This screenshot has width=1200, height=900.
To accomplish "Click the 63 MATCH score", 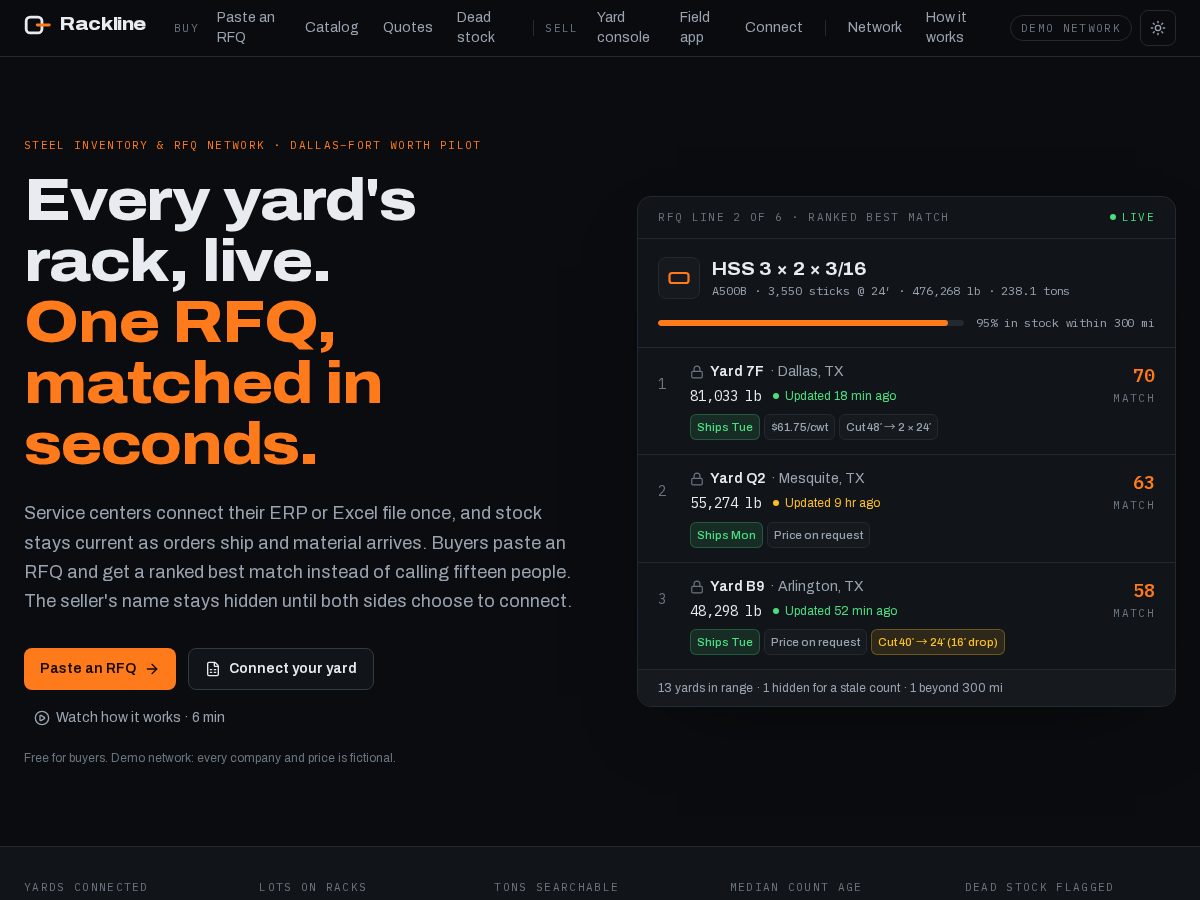I will [1135, 492].
